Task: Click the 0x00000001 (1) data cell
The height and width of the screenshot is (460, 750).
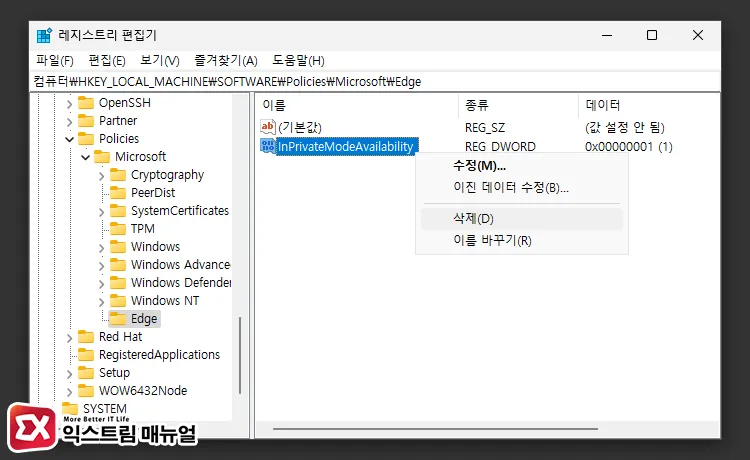Action: [629, 147]
